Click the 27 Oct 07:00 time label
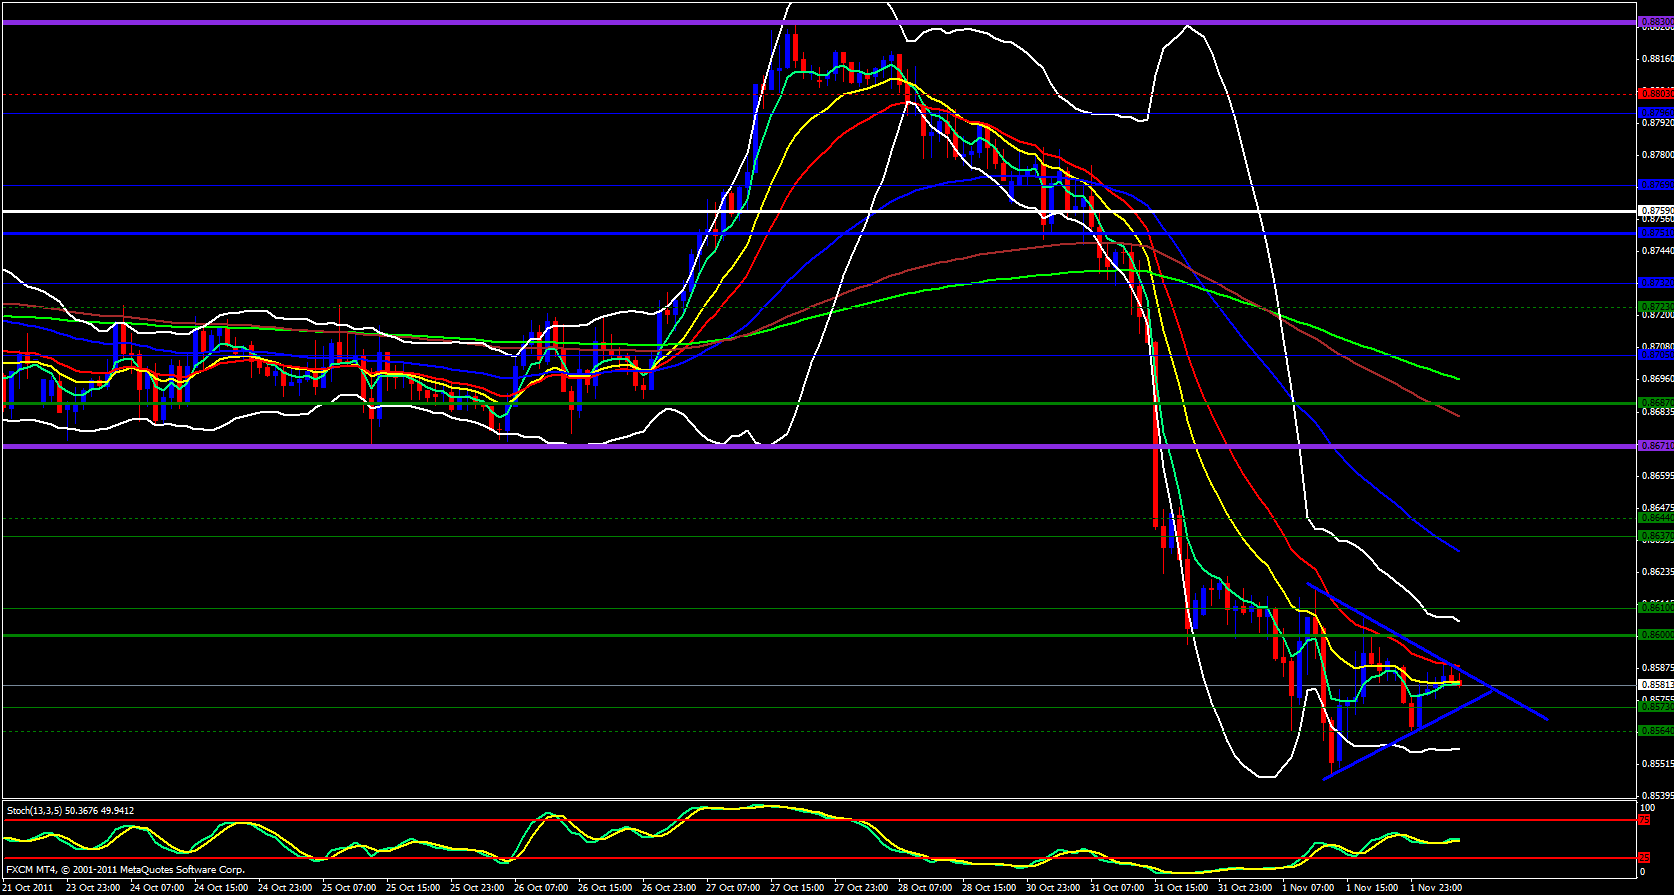1674x895 pixels. click(x=733, y=888)
